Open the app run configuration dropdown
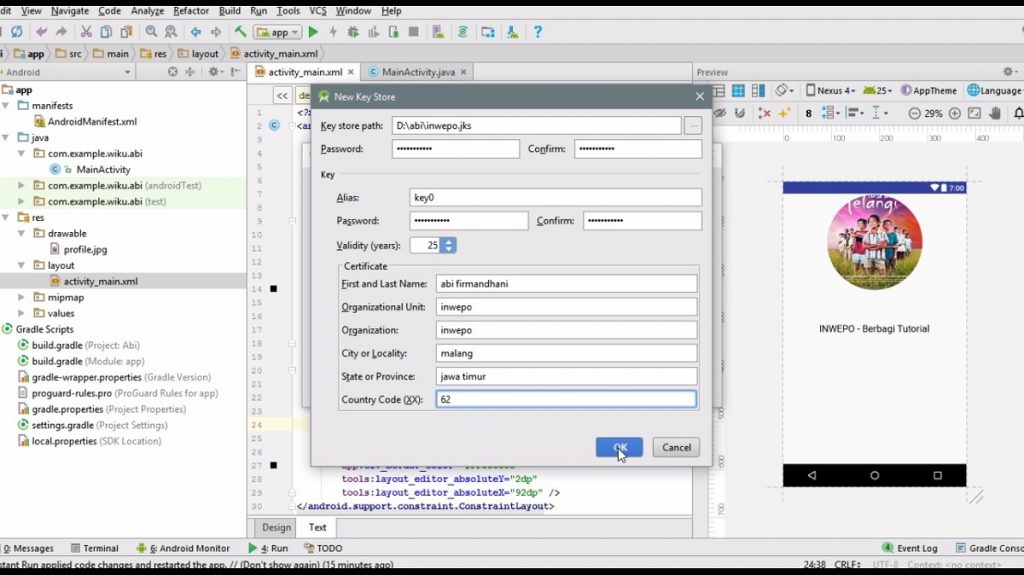This screenshot has height=575, width=1024. [277, 32]
